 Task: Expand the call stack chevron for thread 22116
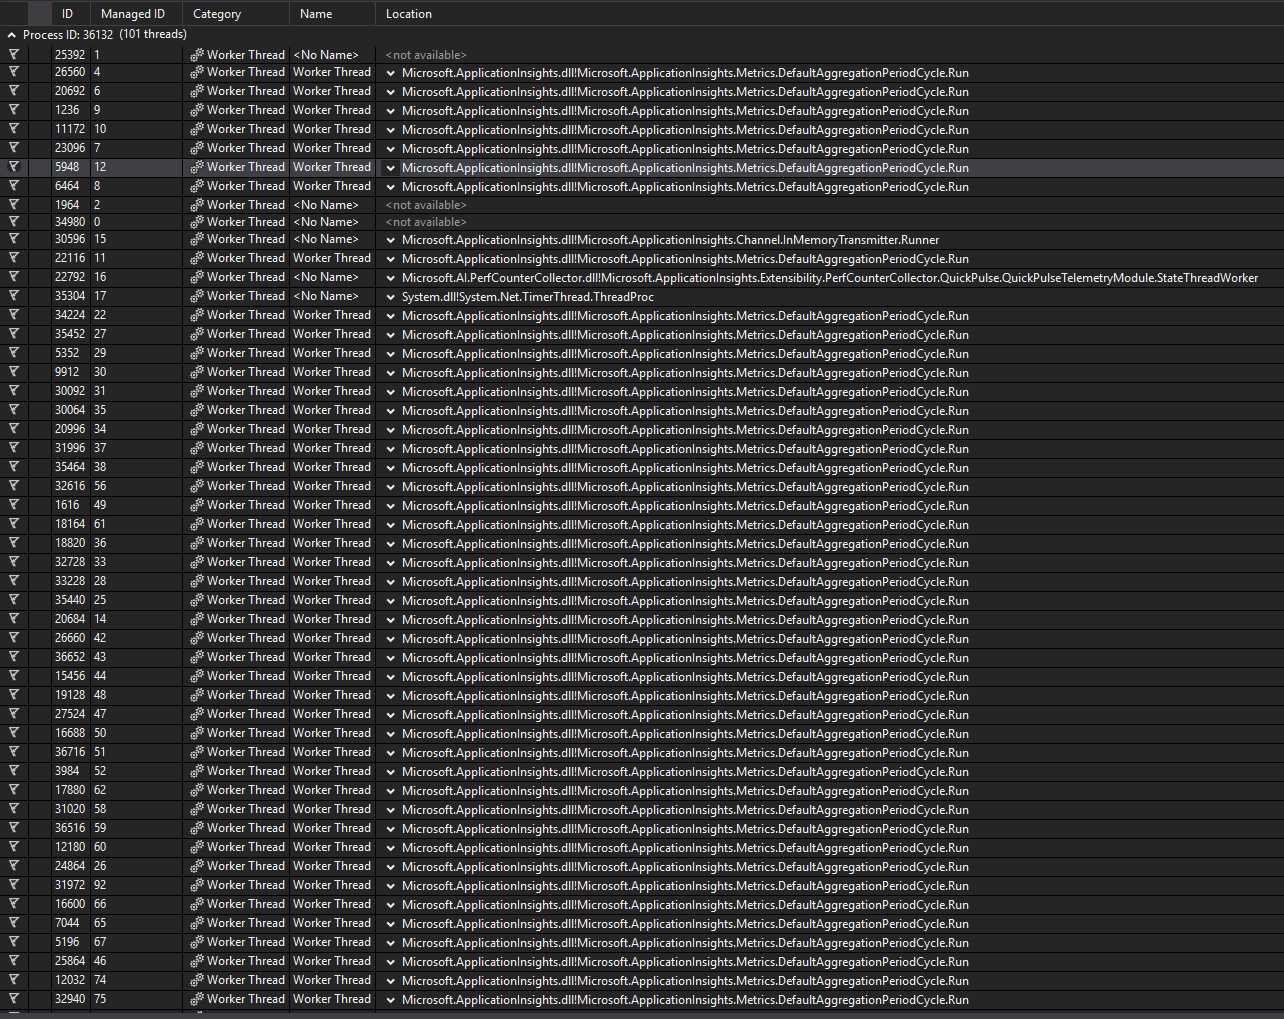tap(389, 258)
